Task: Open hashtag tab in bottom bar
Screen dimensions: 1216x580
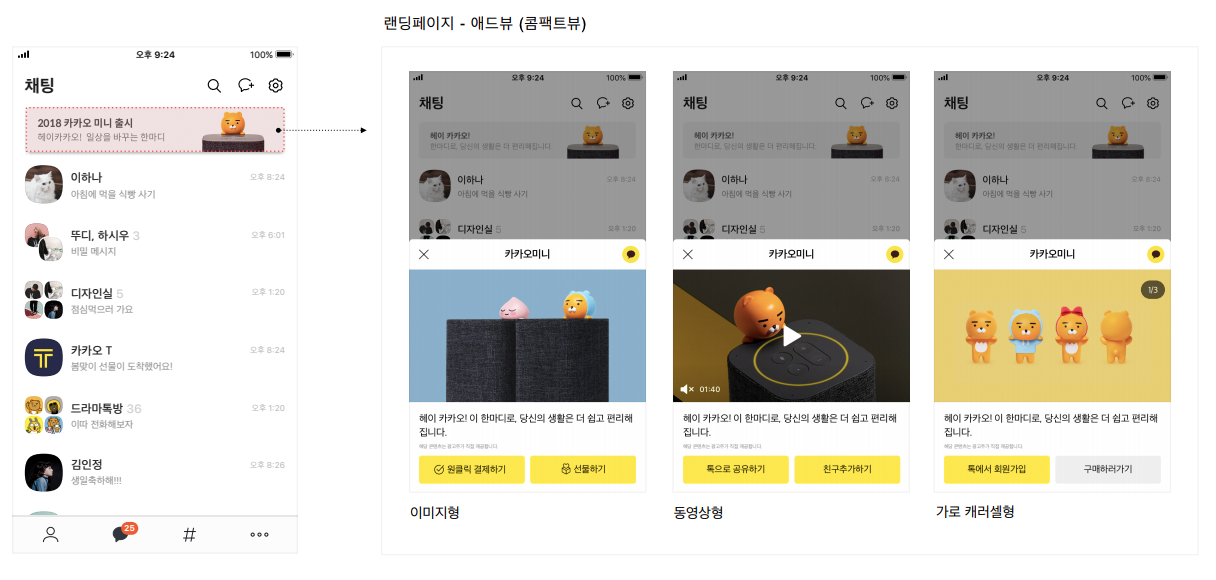Action: pyautogui.click(x=189, y=534)
